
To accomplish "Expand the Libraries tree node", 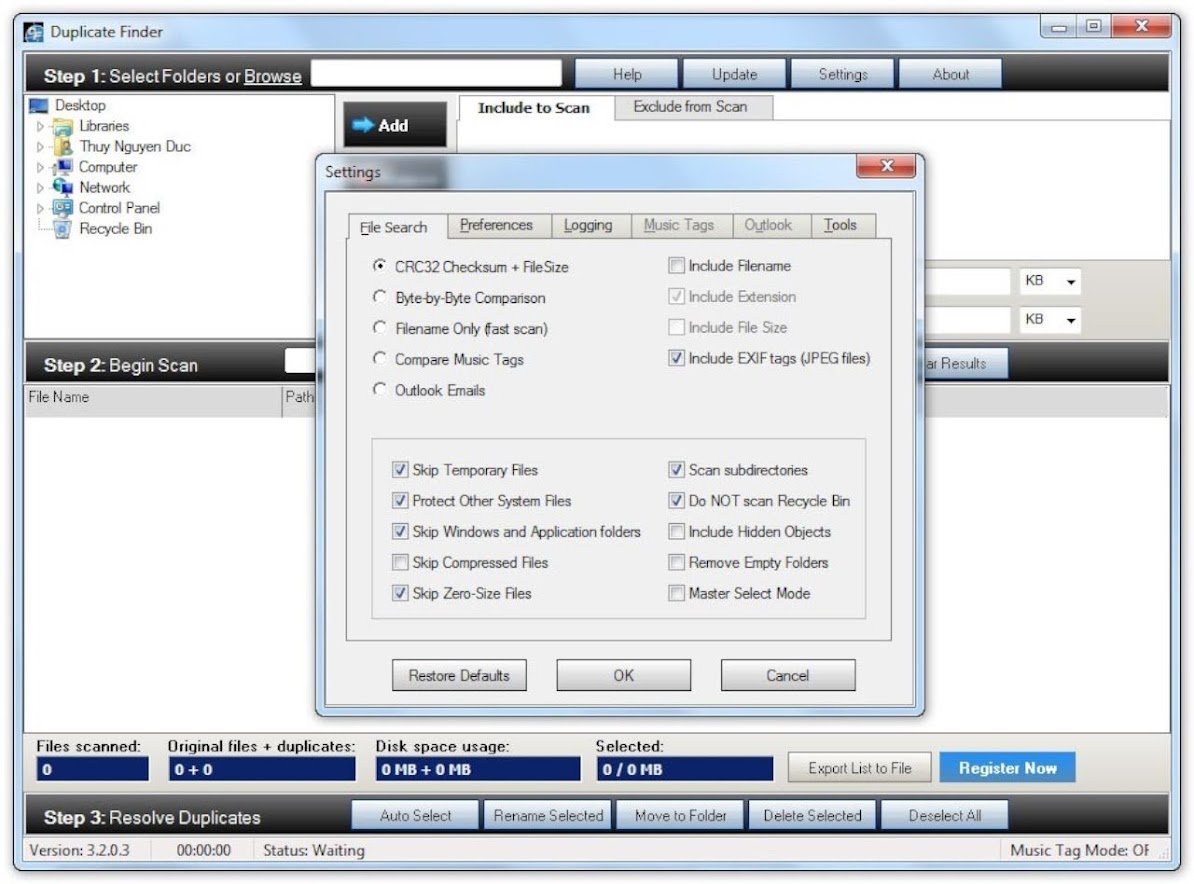I will (40, 126).
